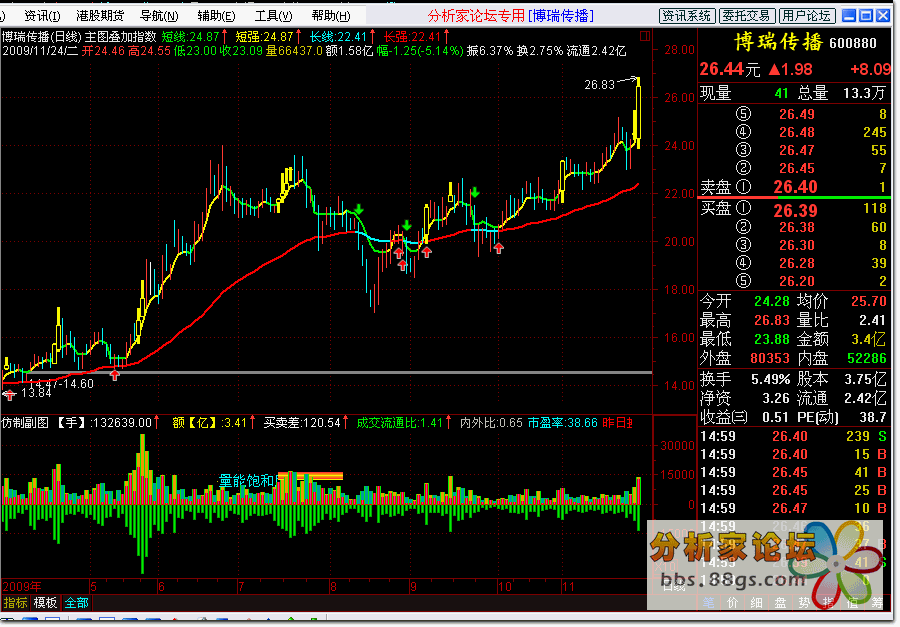Screen dimensions: 900x627
Task: Select the 14:59 tick at 26.47 volume 10
Action: [x=793, y=508]
